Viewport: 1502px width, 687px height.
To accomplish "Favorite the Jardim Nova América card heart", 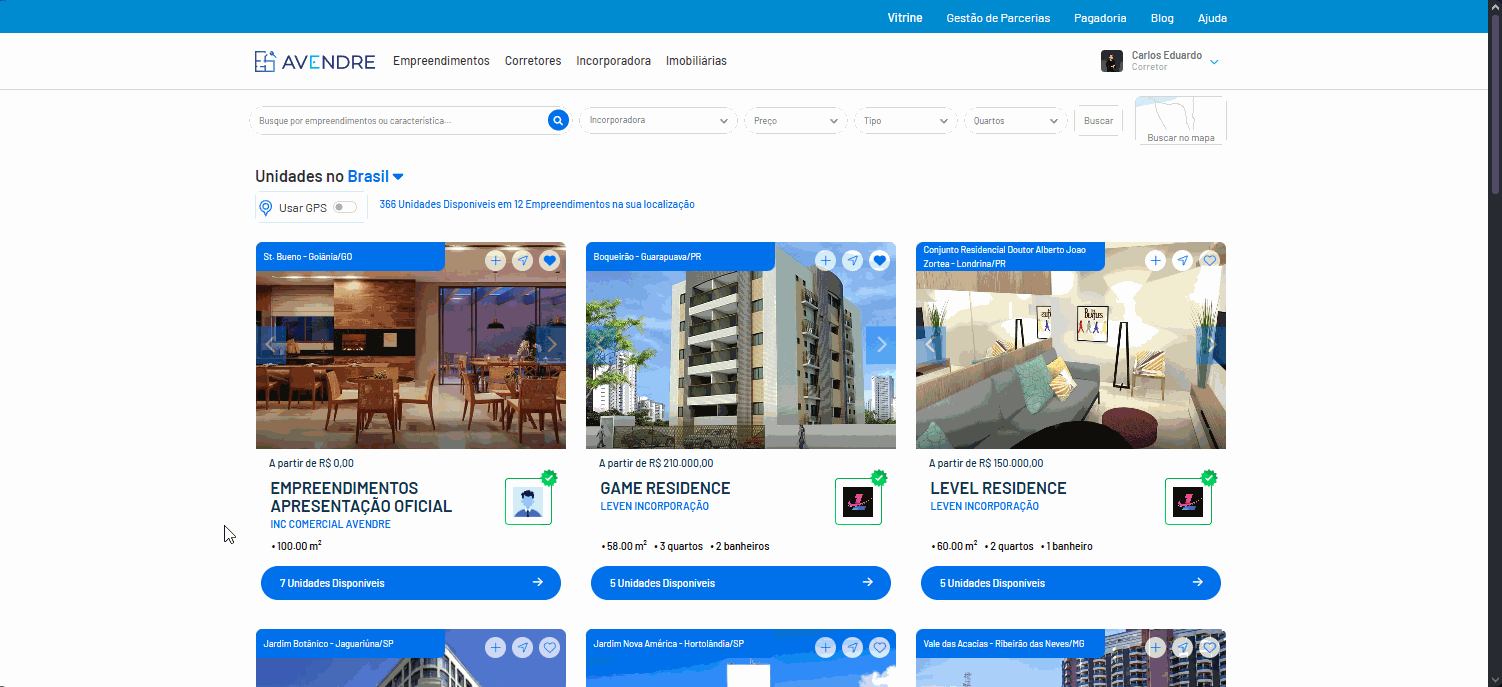I will tap(879, 647).
